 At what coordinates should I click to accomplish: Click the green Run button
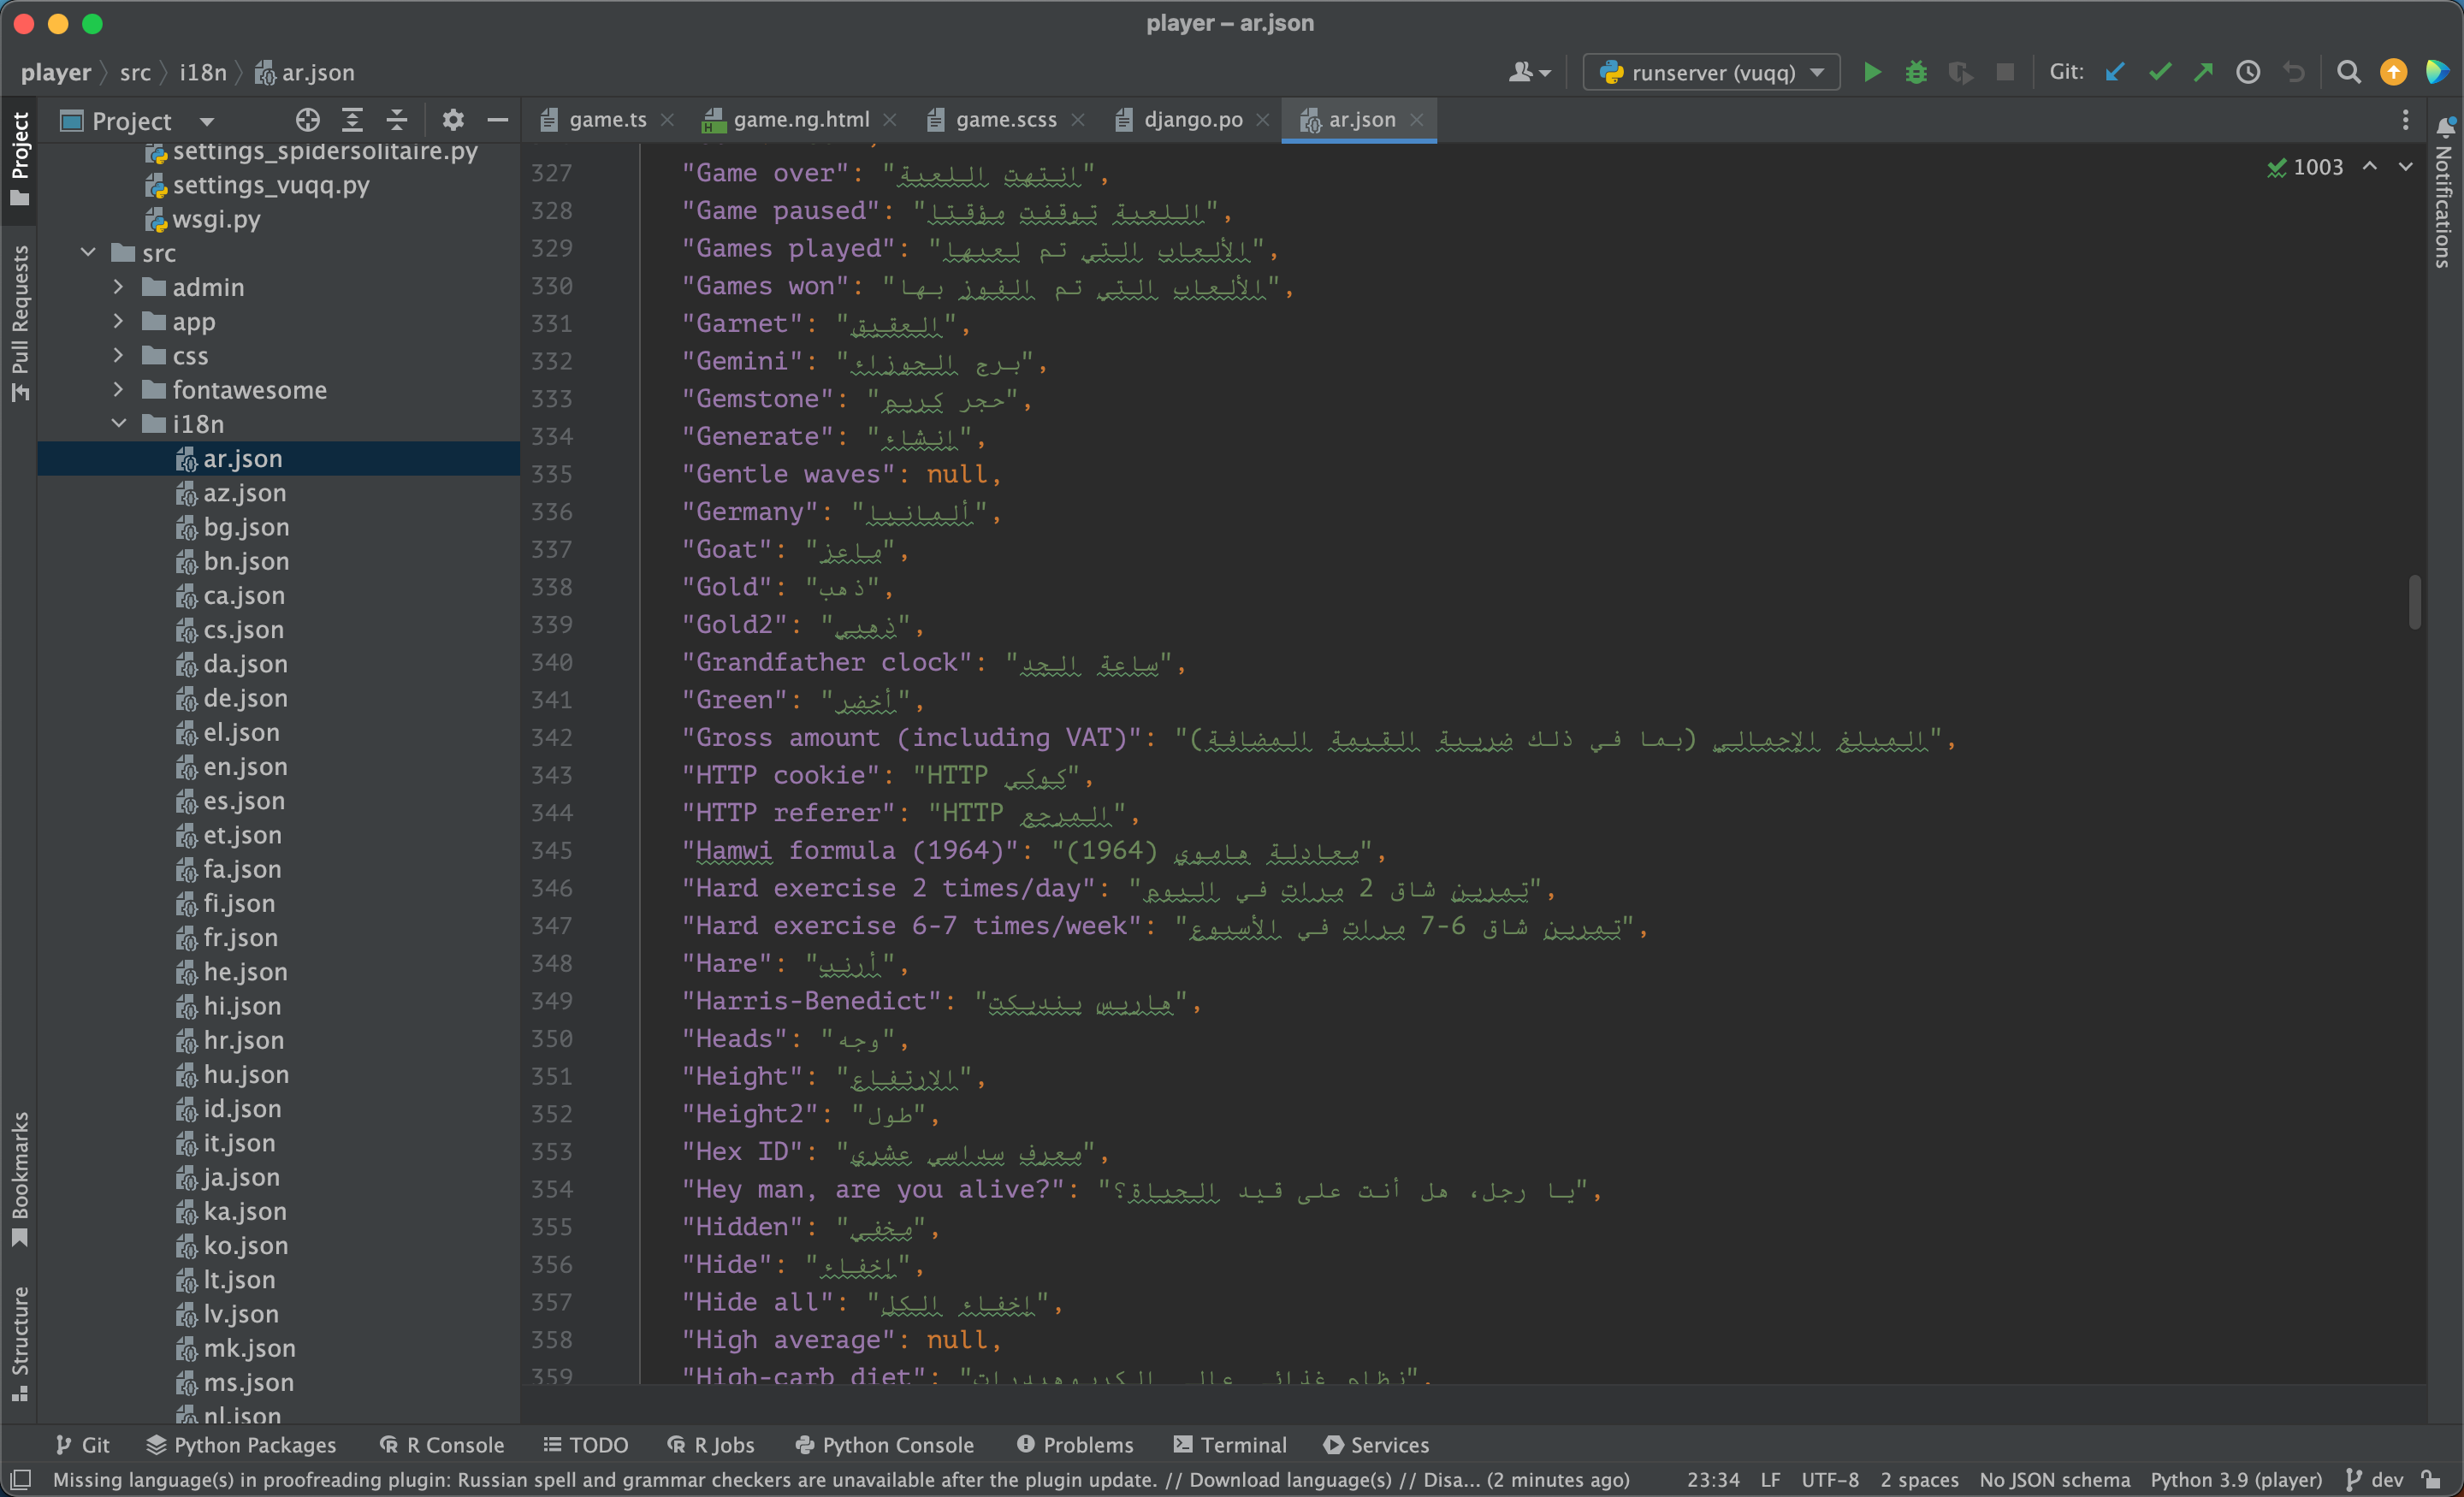click(1872, 72)
